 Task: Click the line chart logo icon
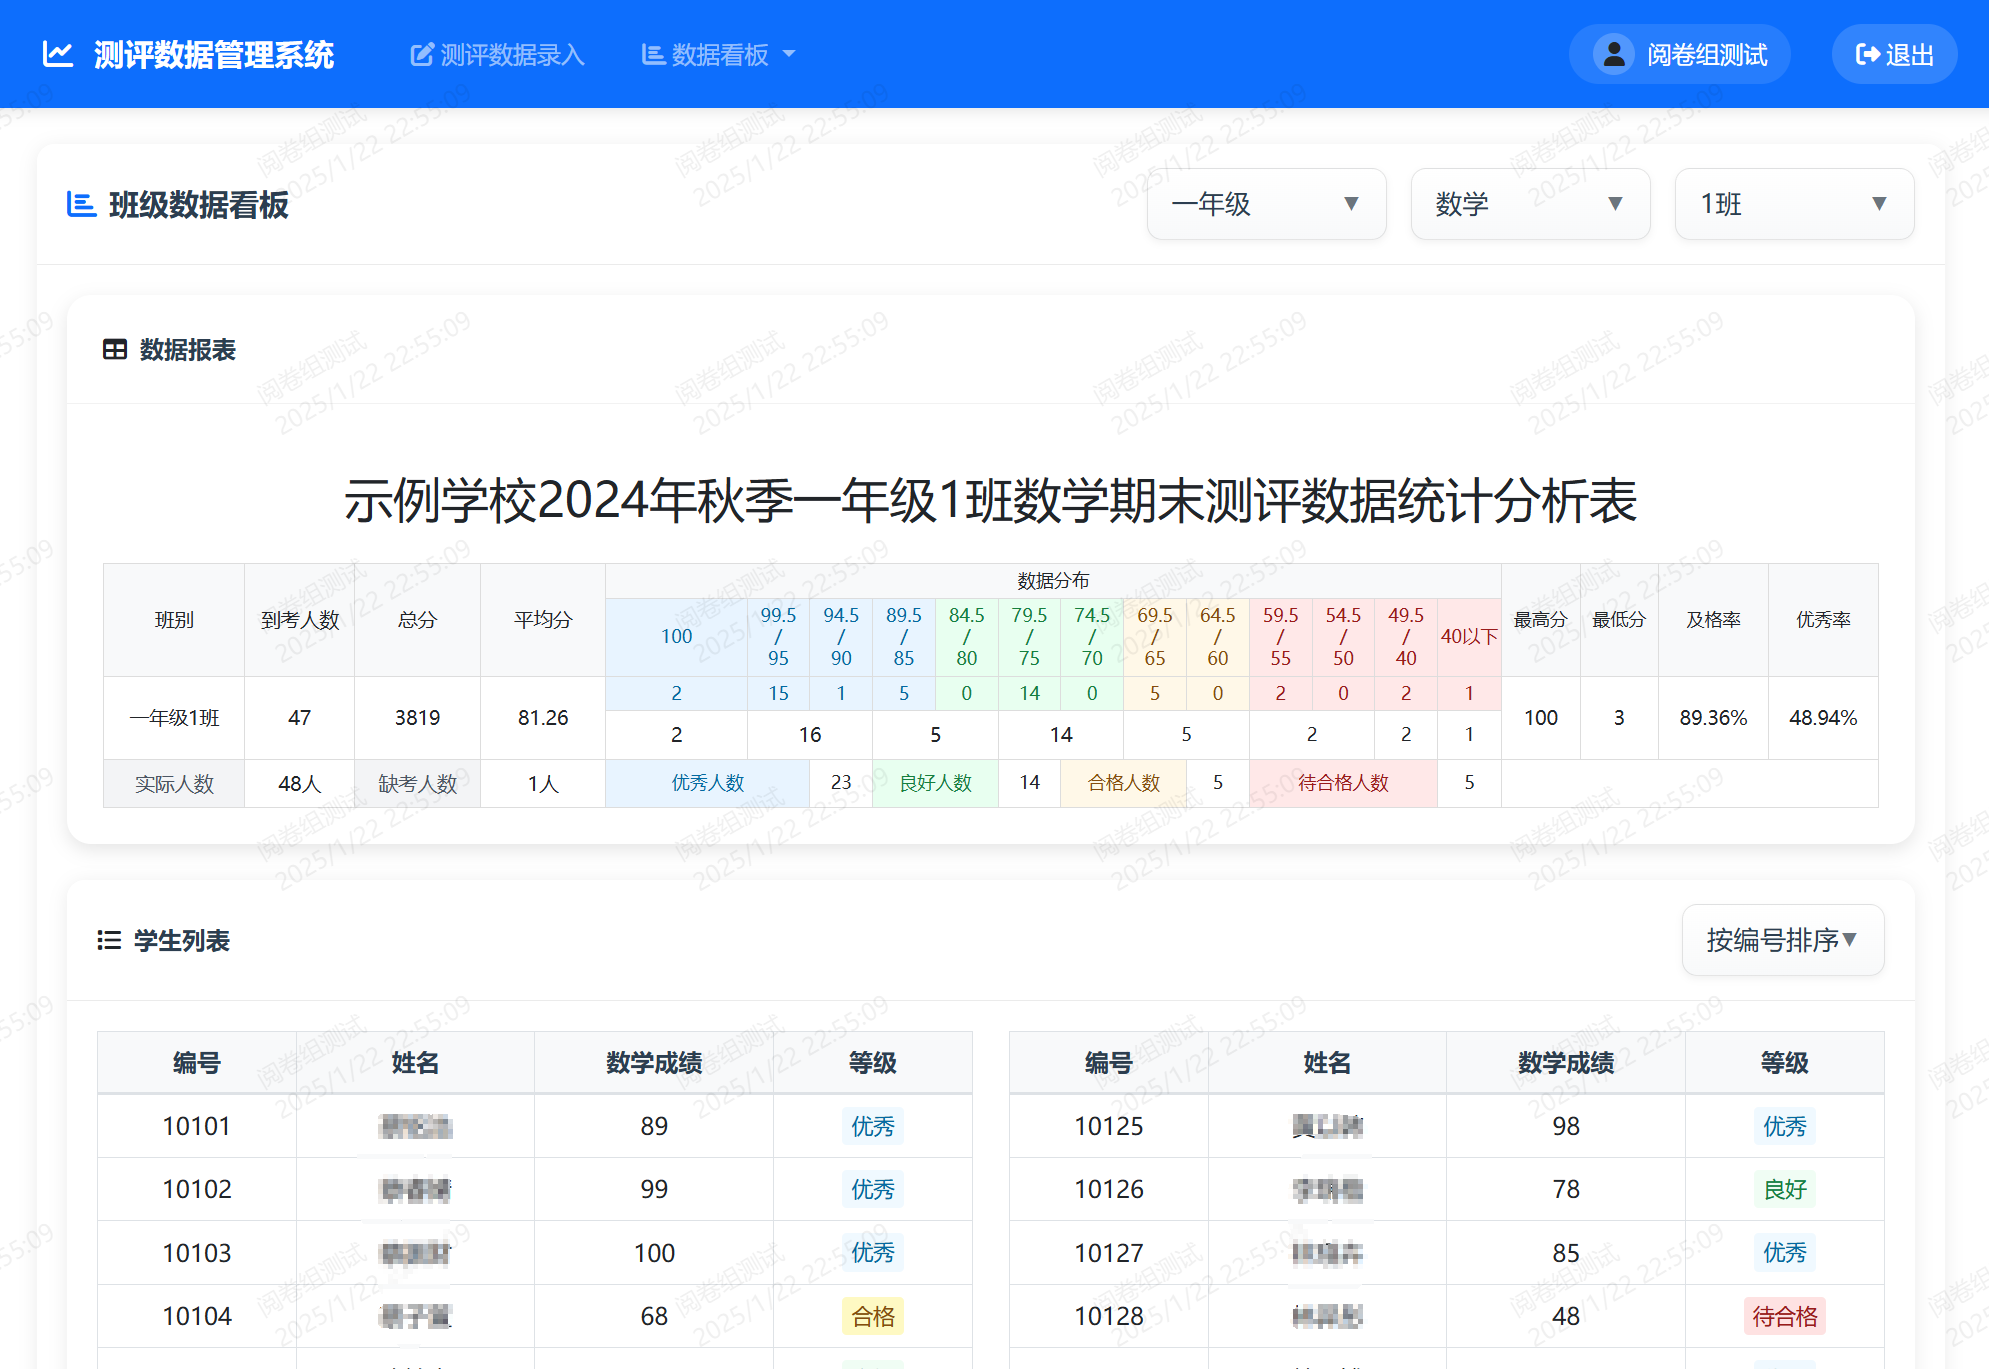pos(57,53)
